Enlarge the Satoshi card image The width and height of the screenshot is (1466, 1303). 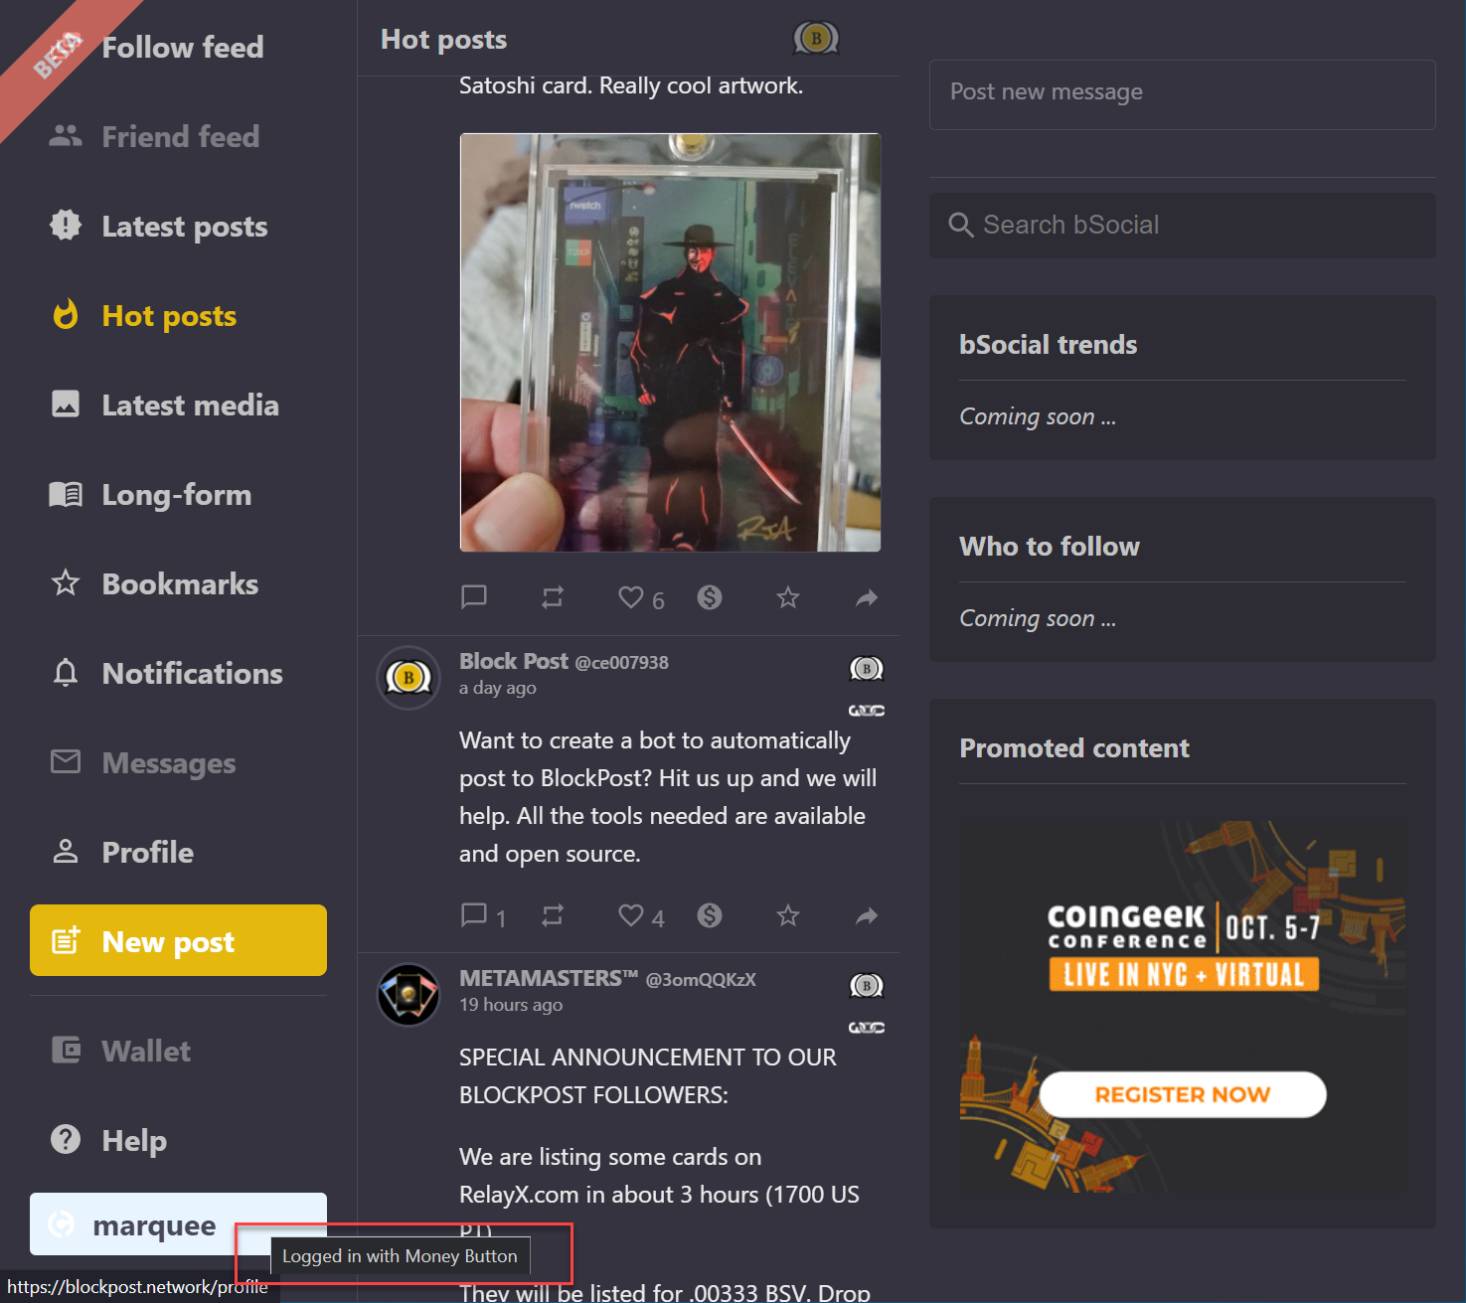pyautogui.click(x=670, y=342)
